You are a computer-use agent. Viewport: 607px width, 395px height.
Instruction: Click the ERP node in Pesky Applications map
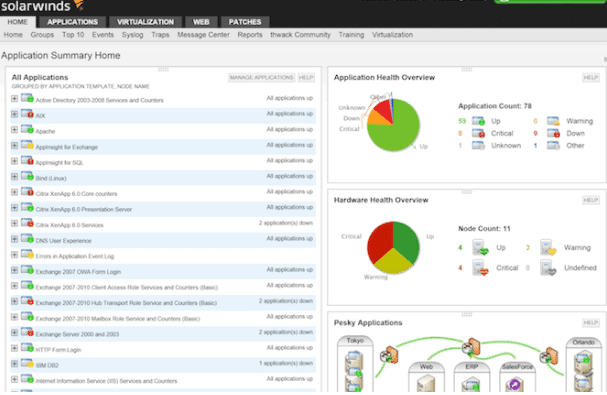click(472, 377)
